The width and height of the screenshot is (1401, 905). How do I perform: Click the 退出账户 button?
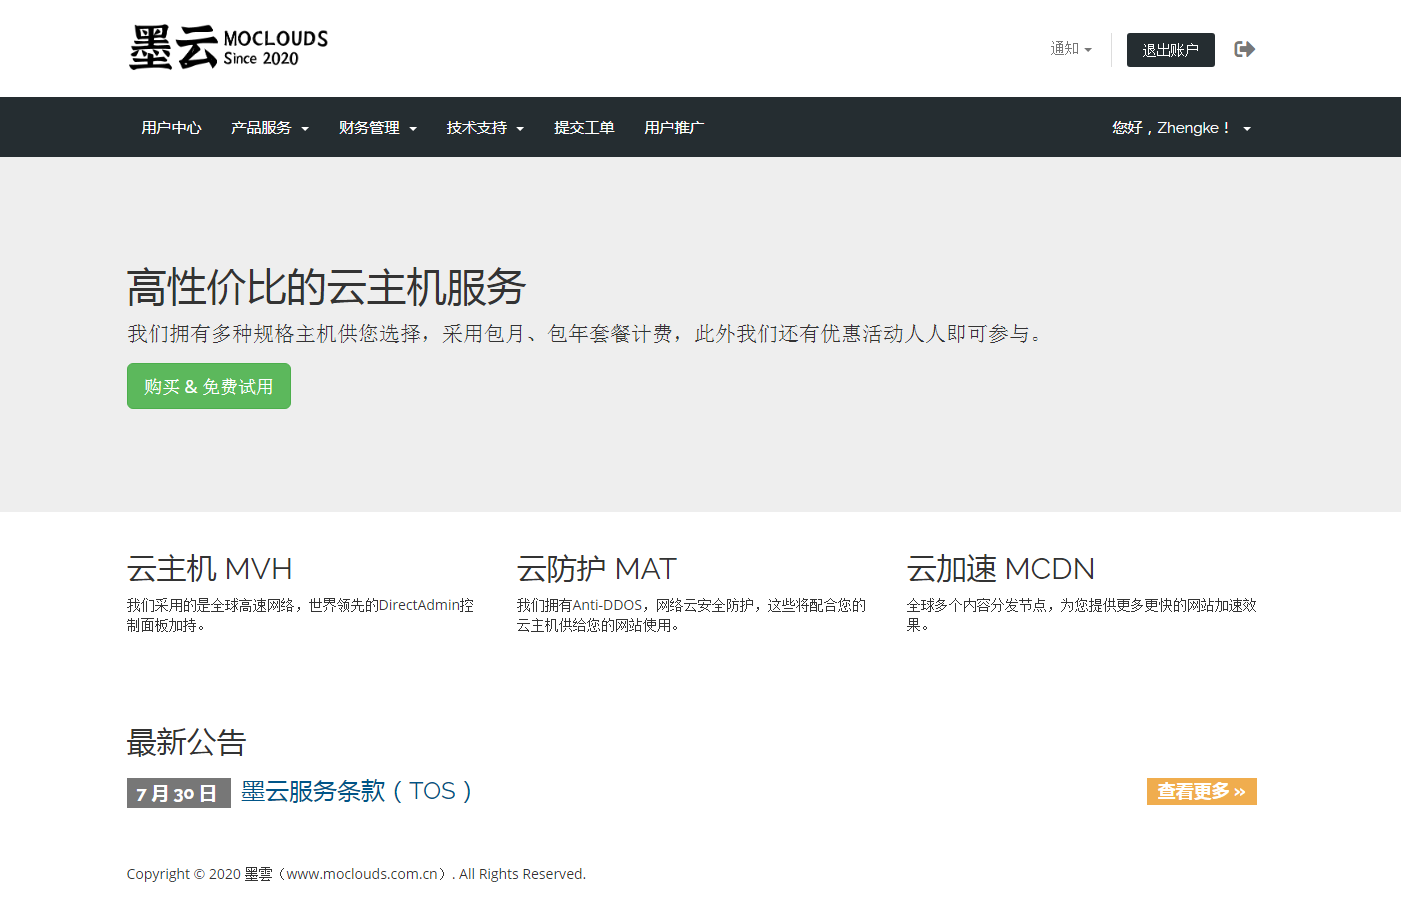(1170, 50)
